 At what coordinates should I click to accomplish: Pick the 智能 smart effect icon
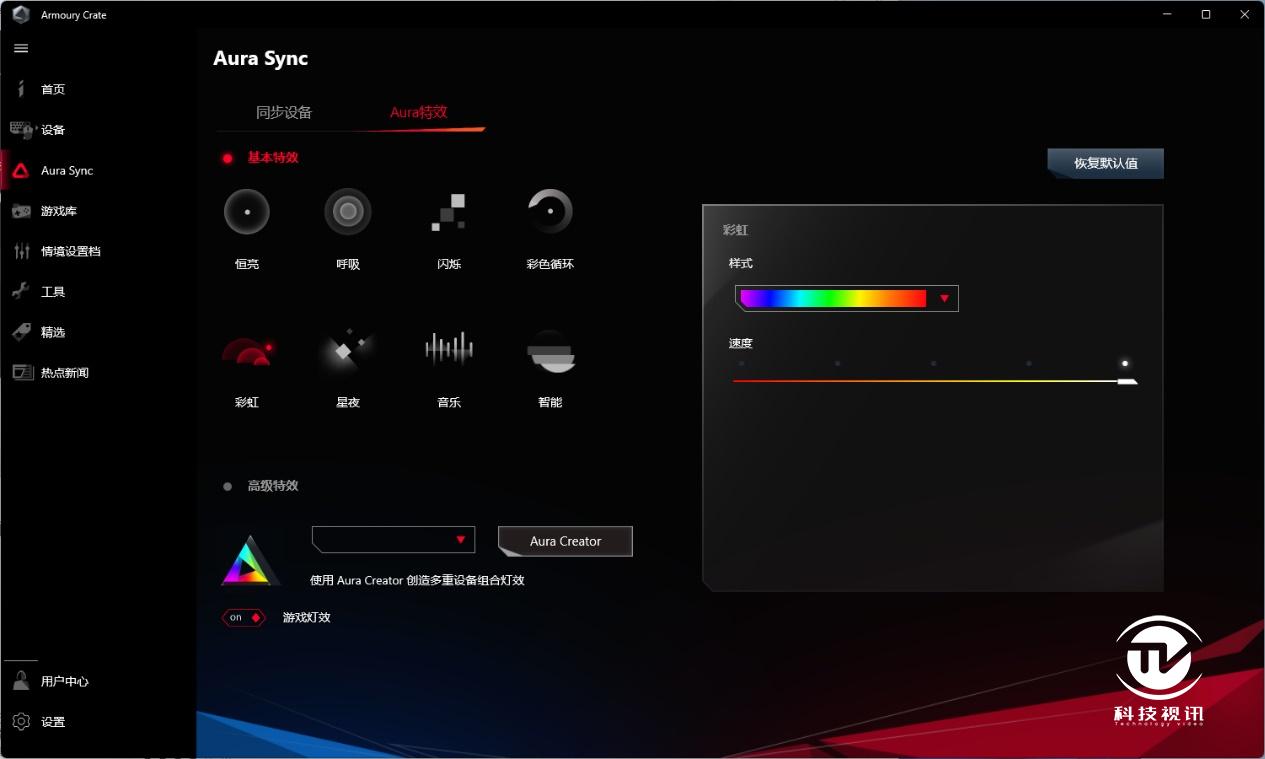pyautogui.click(x=550, y=351)
